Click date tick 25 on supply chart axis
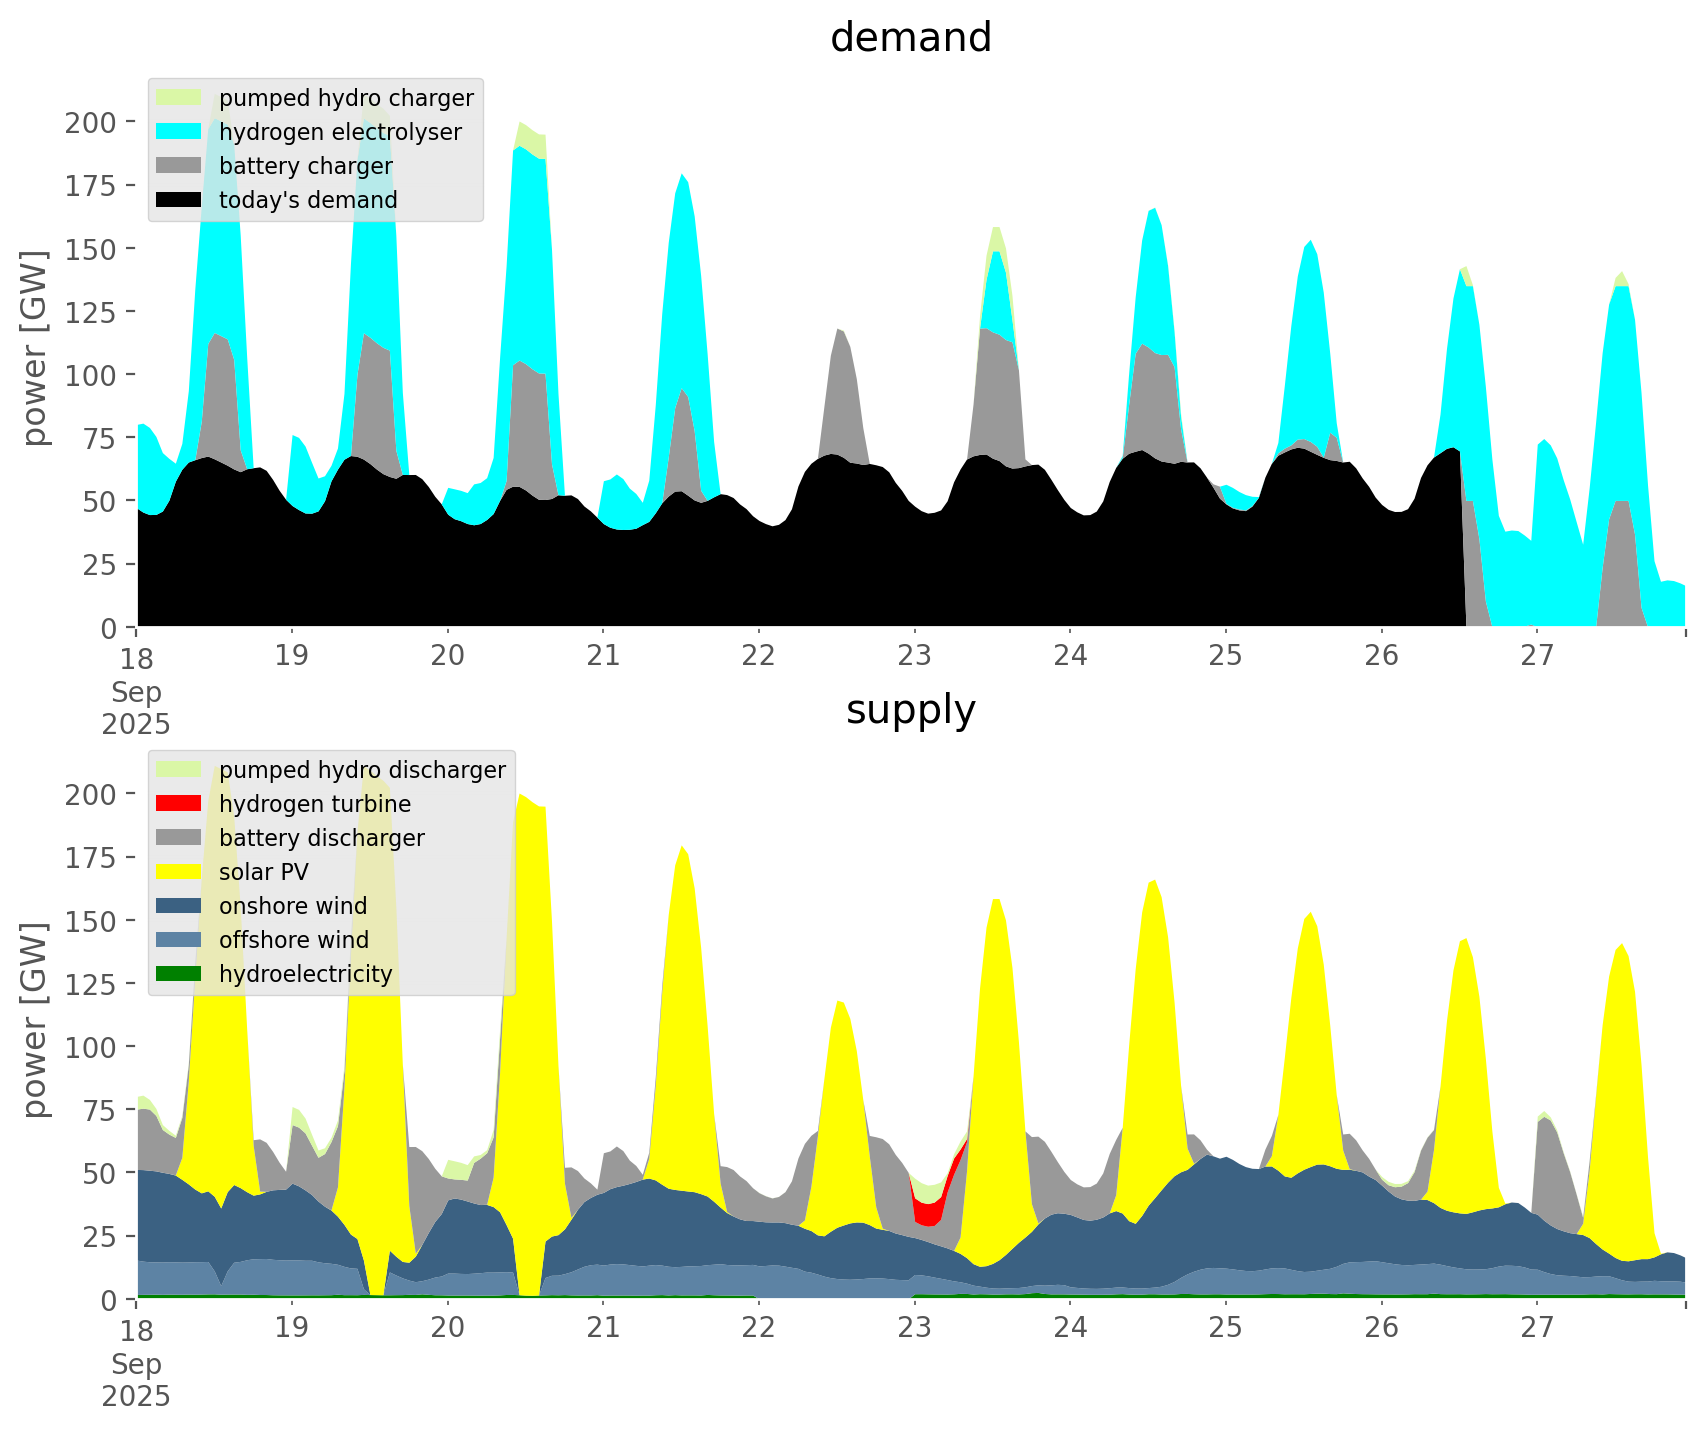Viewport: 1706px width, 1431px height. (x=1225, y=1328)
